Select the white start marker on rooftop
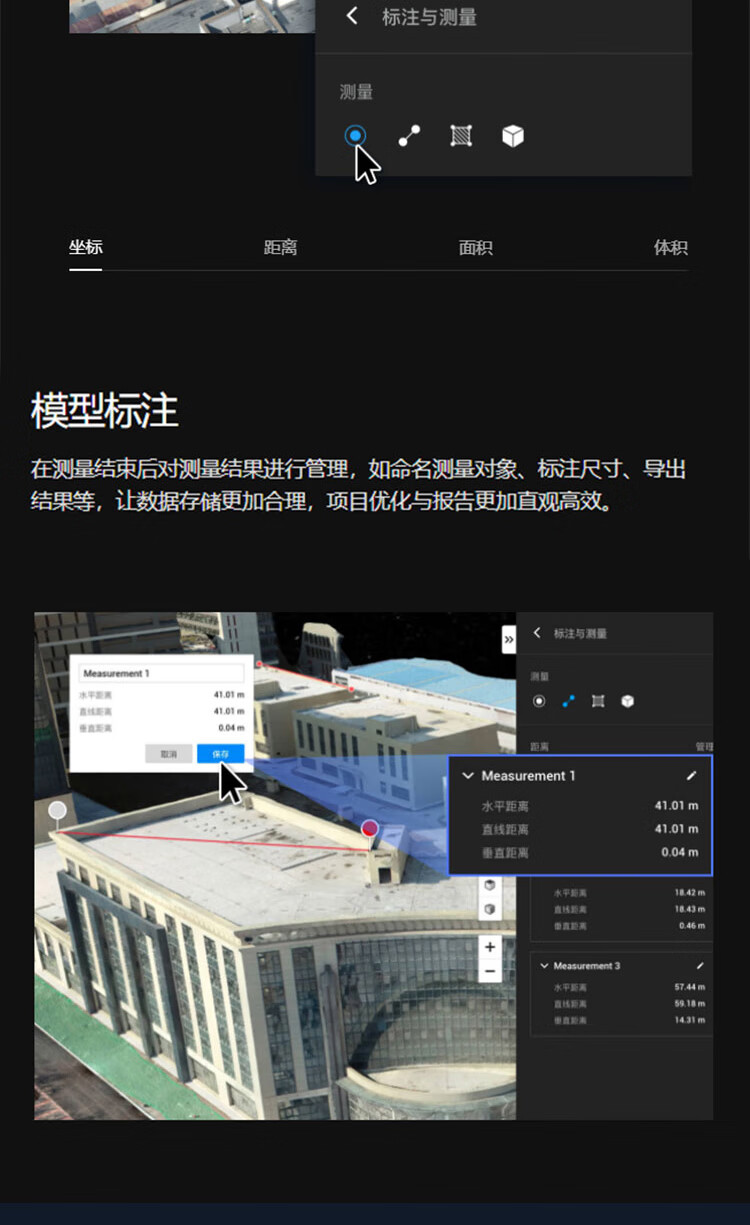 pyautogui.click(x=58, y=811)
